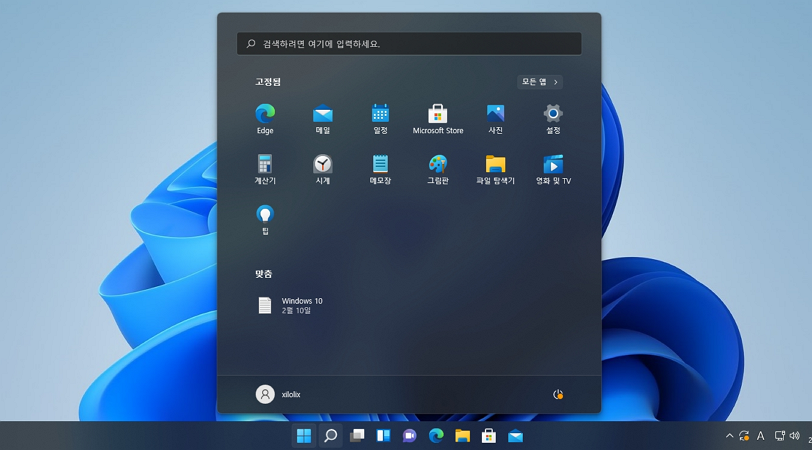The height and width of the screenshot is (450, 812).
Task: Open Task View on the taskbar
Action: [x=357, y=436]
